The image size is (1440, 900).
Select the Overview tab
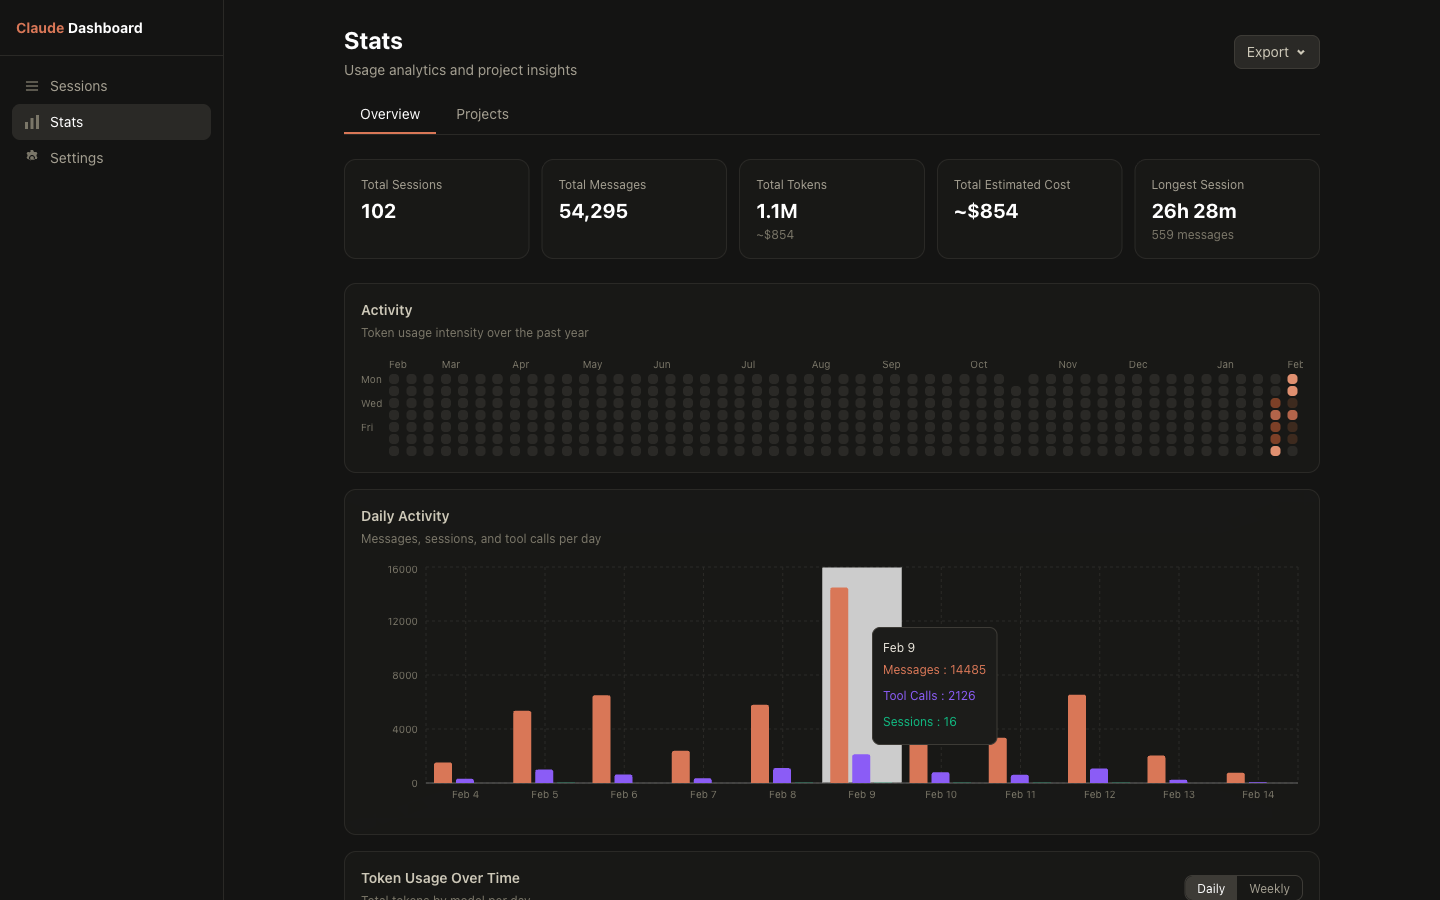[x=389, y=114]
